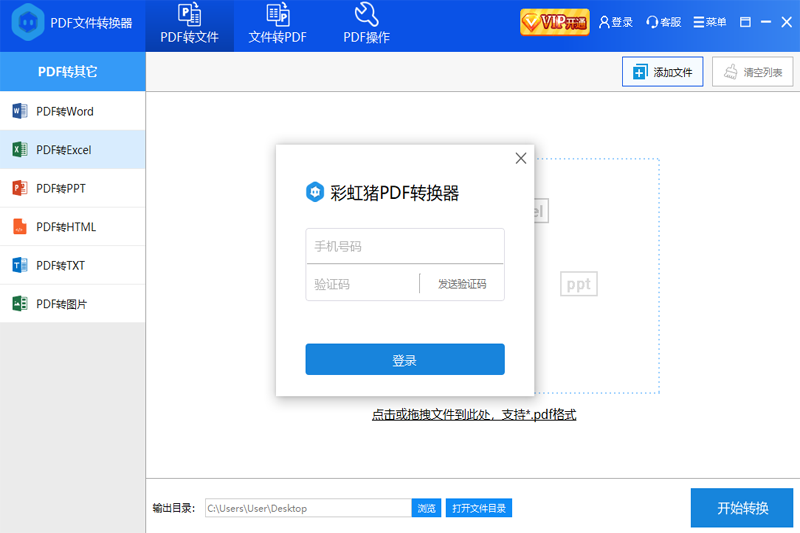Viewport: 800px width, 533px height.
Task: Select the PDF转其它 sidebar header
Action: [72, 71]
